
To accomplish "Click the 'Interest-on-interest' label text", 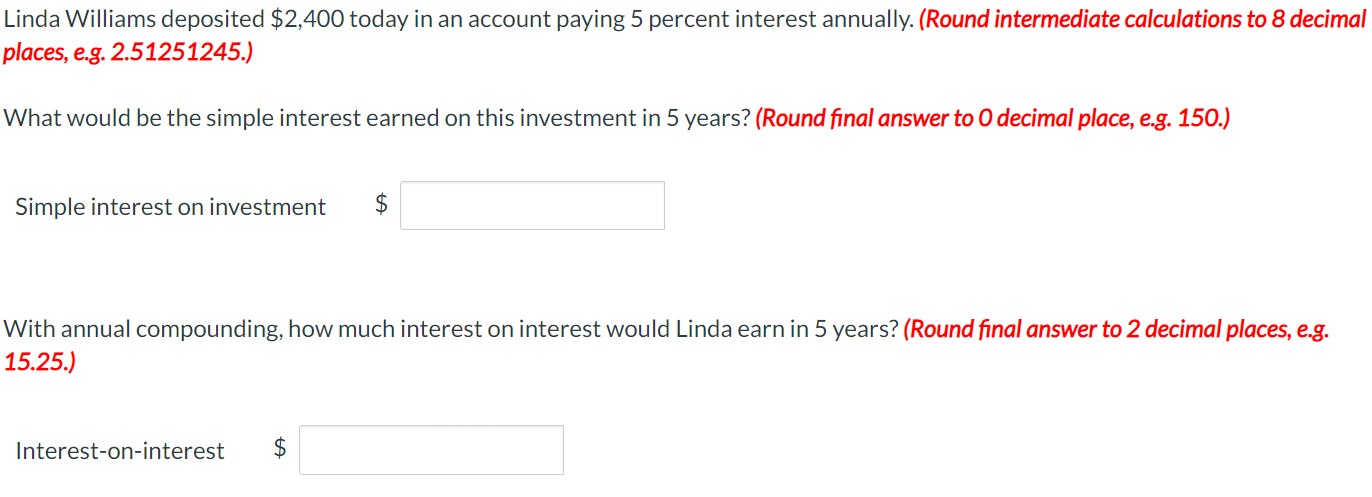I will [x=120, y=451].
